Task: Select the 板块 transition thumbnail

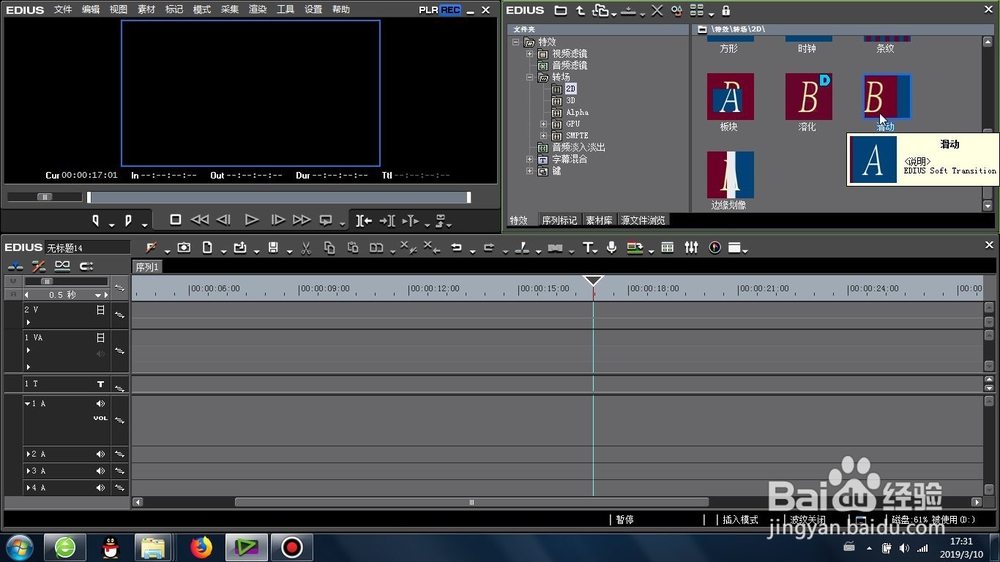Action: pos(730,96)
